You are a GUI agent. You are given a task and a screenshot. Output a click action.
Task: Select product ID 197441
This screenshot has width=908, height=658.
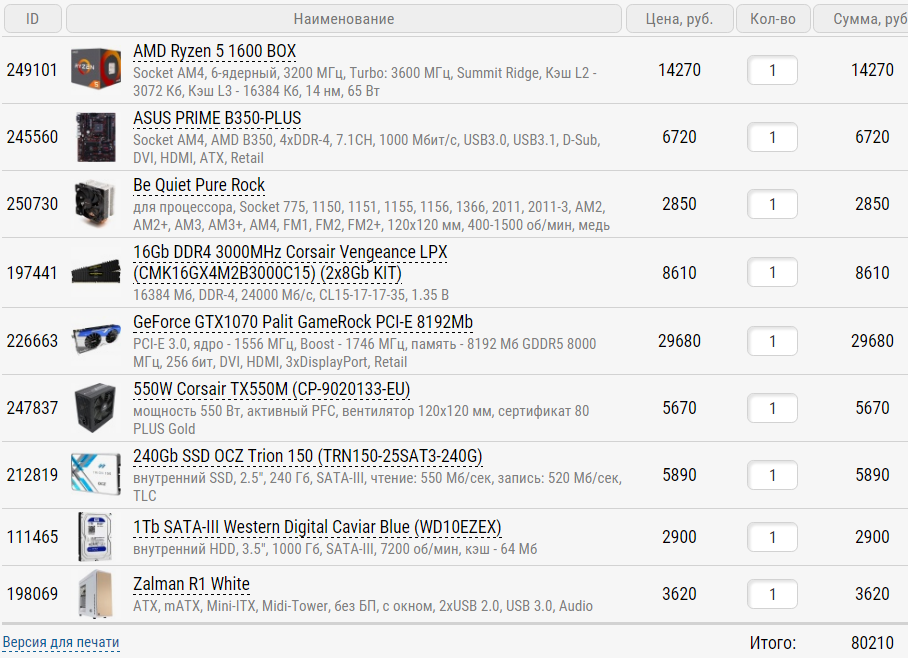click(x=32, y=273)
